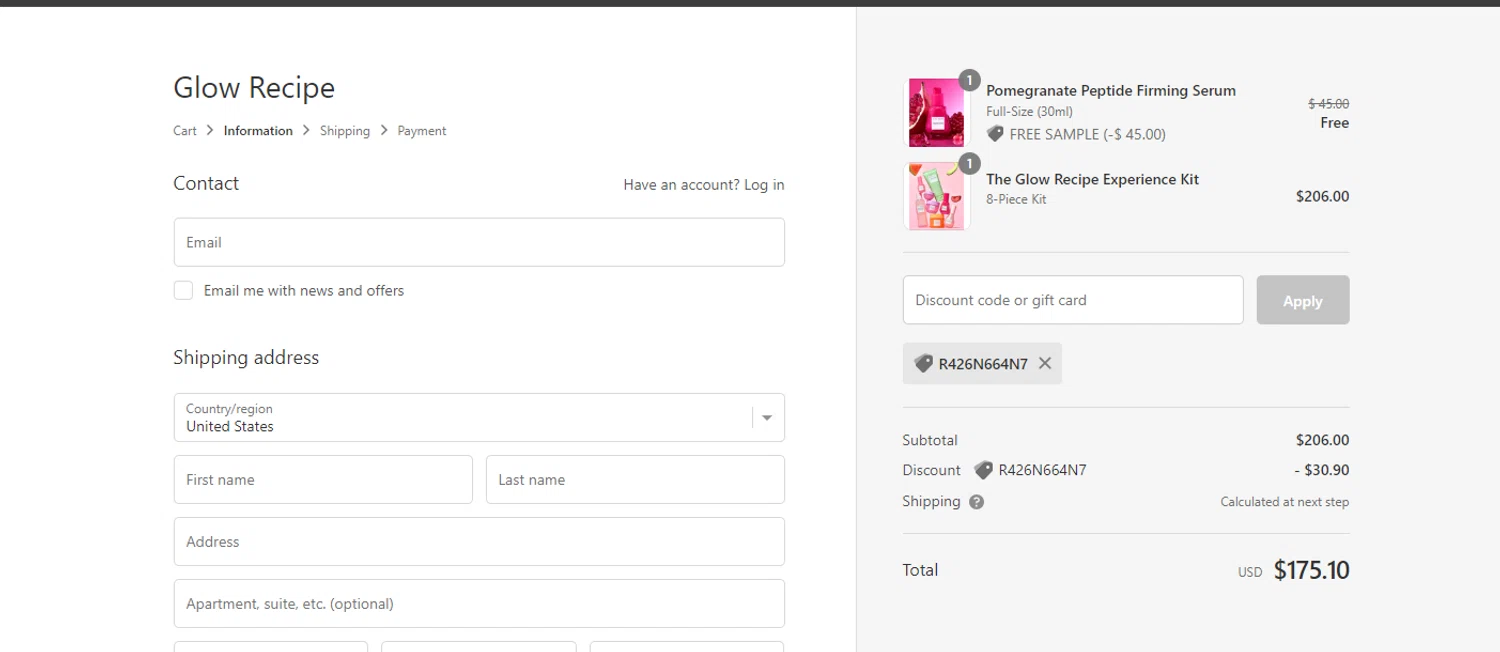Click the Experience Kit price $206.00
This screenshot has width=1500, height=652.
[x=1322, y=197]
